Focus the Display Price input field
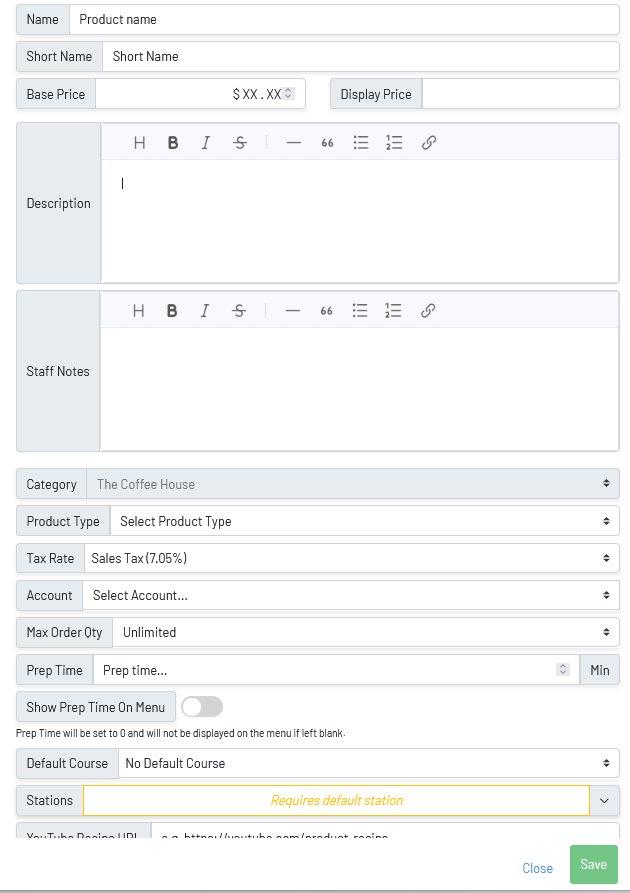Viewport: 630px width, 893px height. [520, 94]
